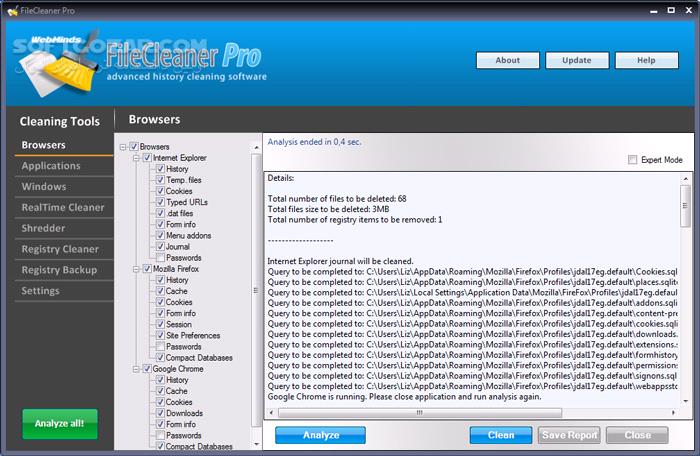Image resolution: width=700 pixels, height=456 pixels.
Task: Minimize the FileCleaner Pro window
Action: 654,11
